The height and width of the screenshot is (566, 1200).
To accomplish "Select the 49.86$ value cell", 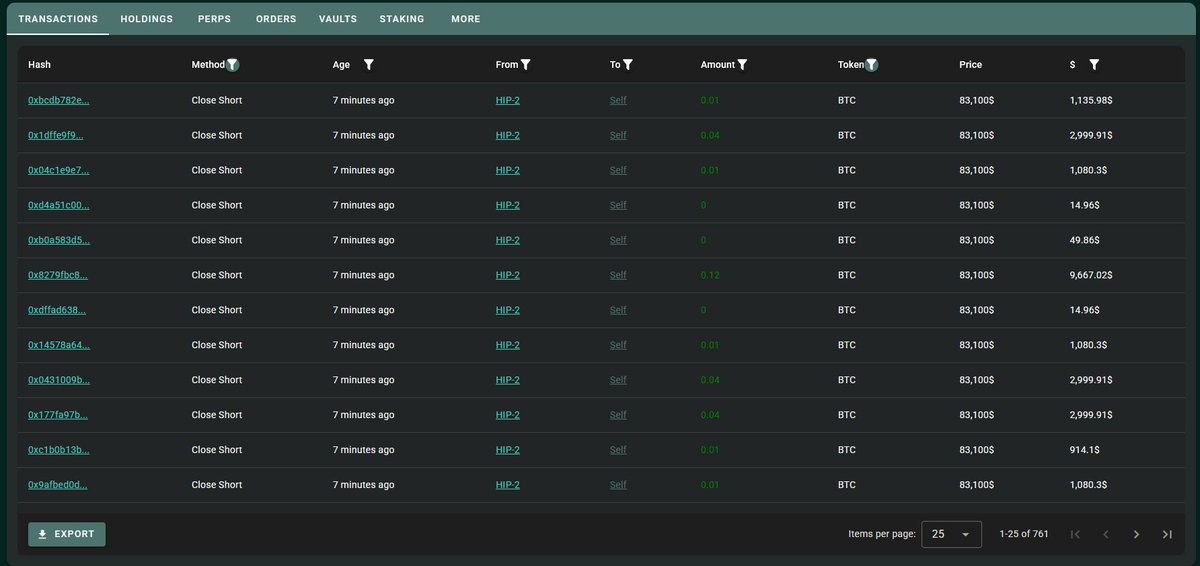I will [1085, 240].
